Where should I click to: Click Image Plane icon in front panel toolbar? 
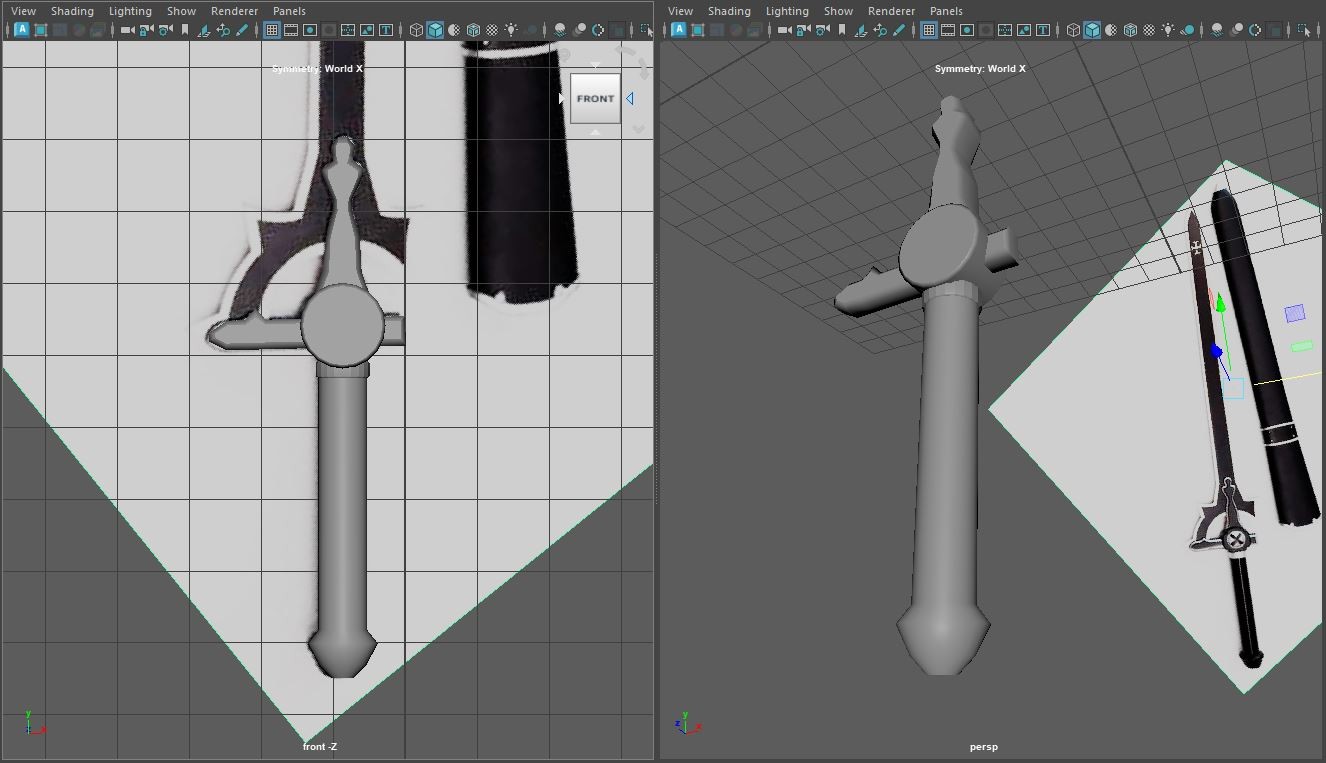(x=204, y=30)
